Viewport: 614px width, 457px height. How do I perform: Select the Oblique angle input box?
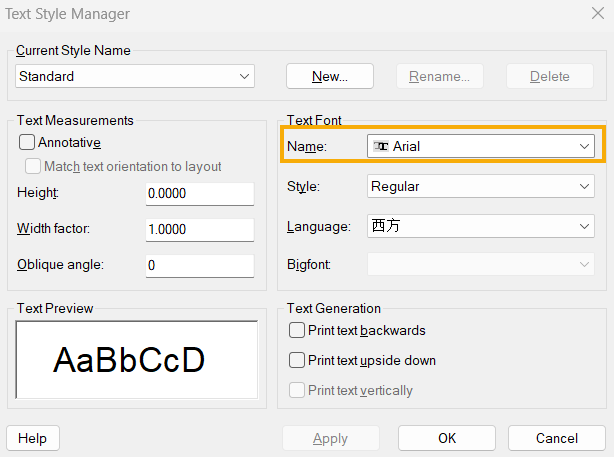tap(200, 266)
